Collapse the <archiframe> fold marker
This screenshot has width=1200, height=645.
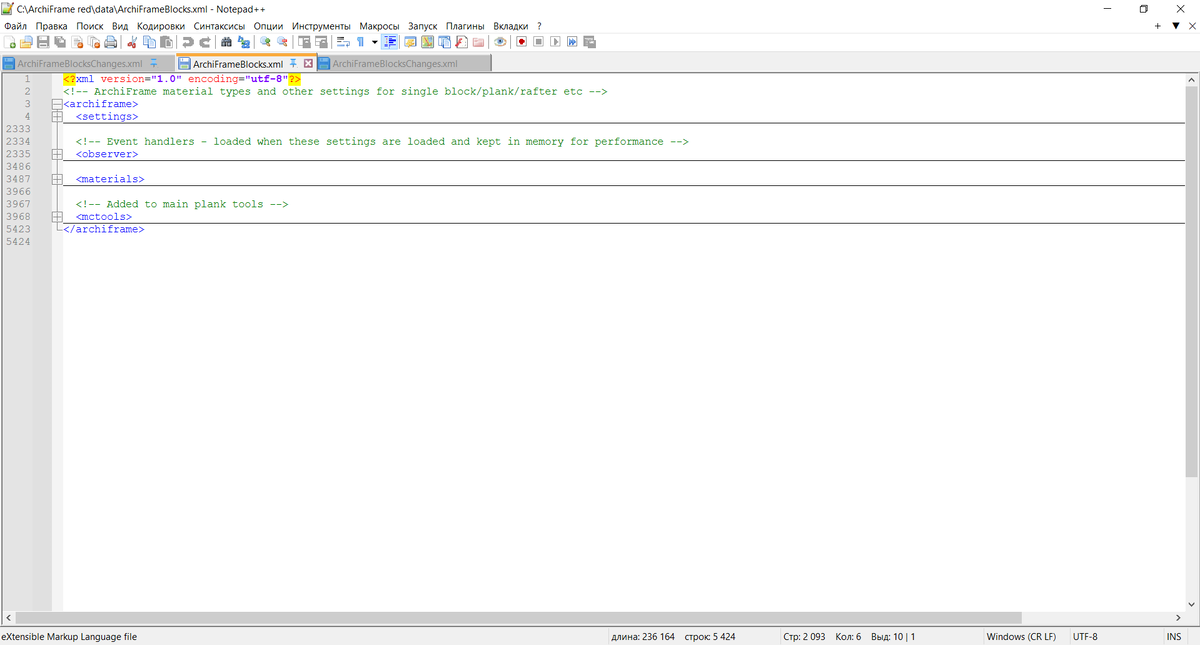click(57, 104)
